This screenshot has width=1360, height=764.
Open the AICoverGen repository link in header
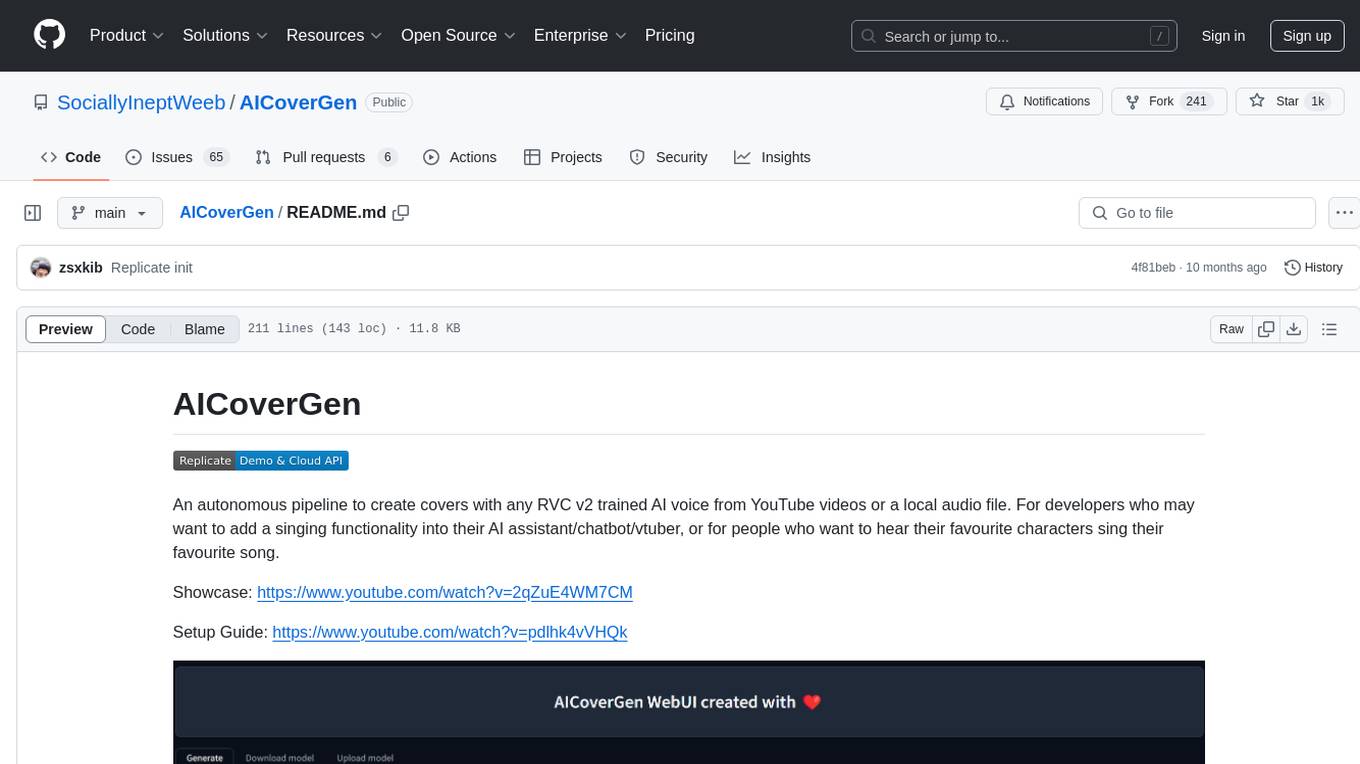point(298,102)
